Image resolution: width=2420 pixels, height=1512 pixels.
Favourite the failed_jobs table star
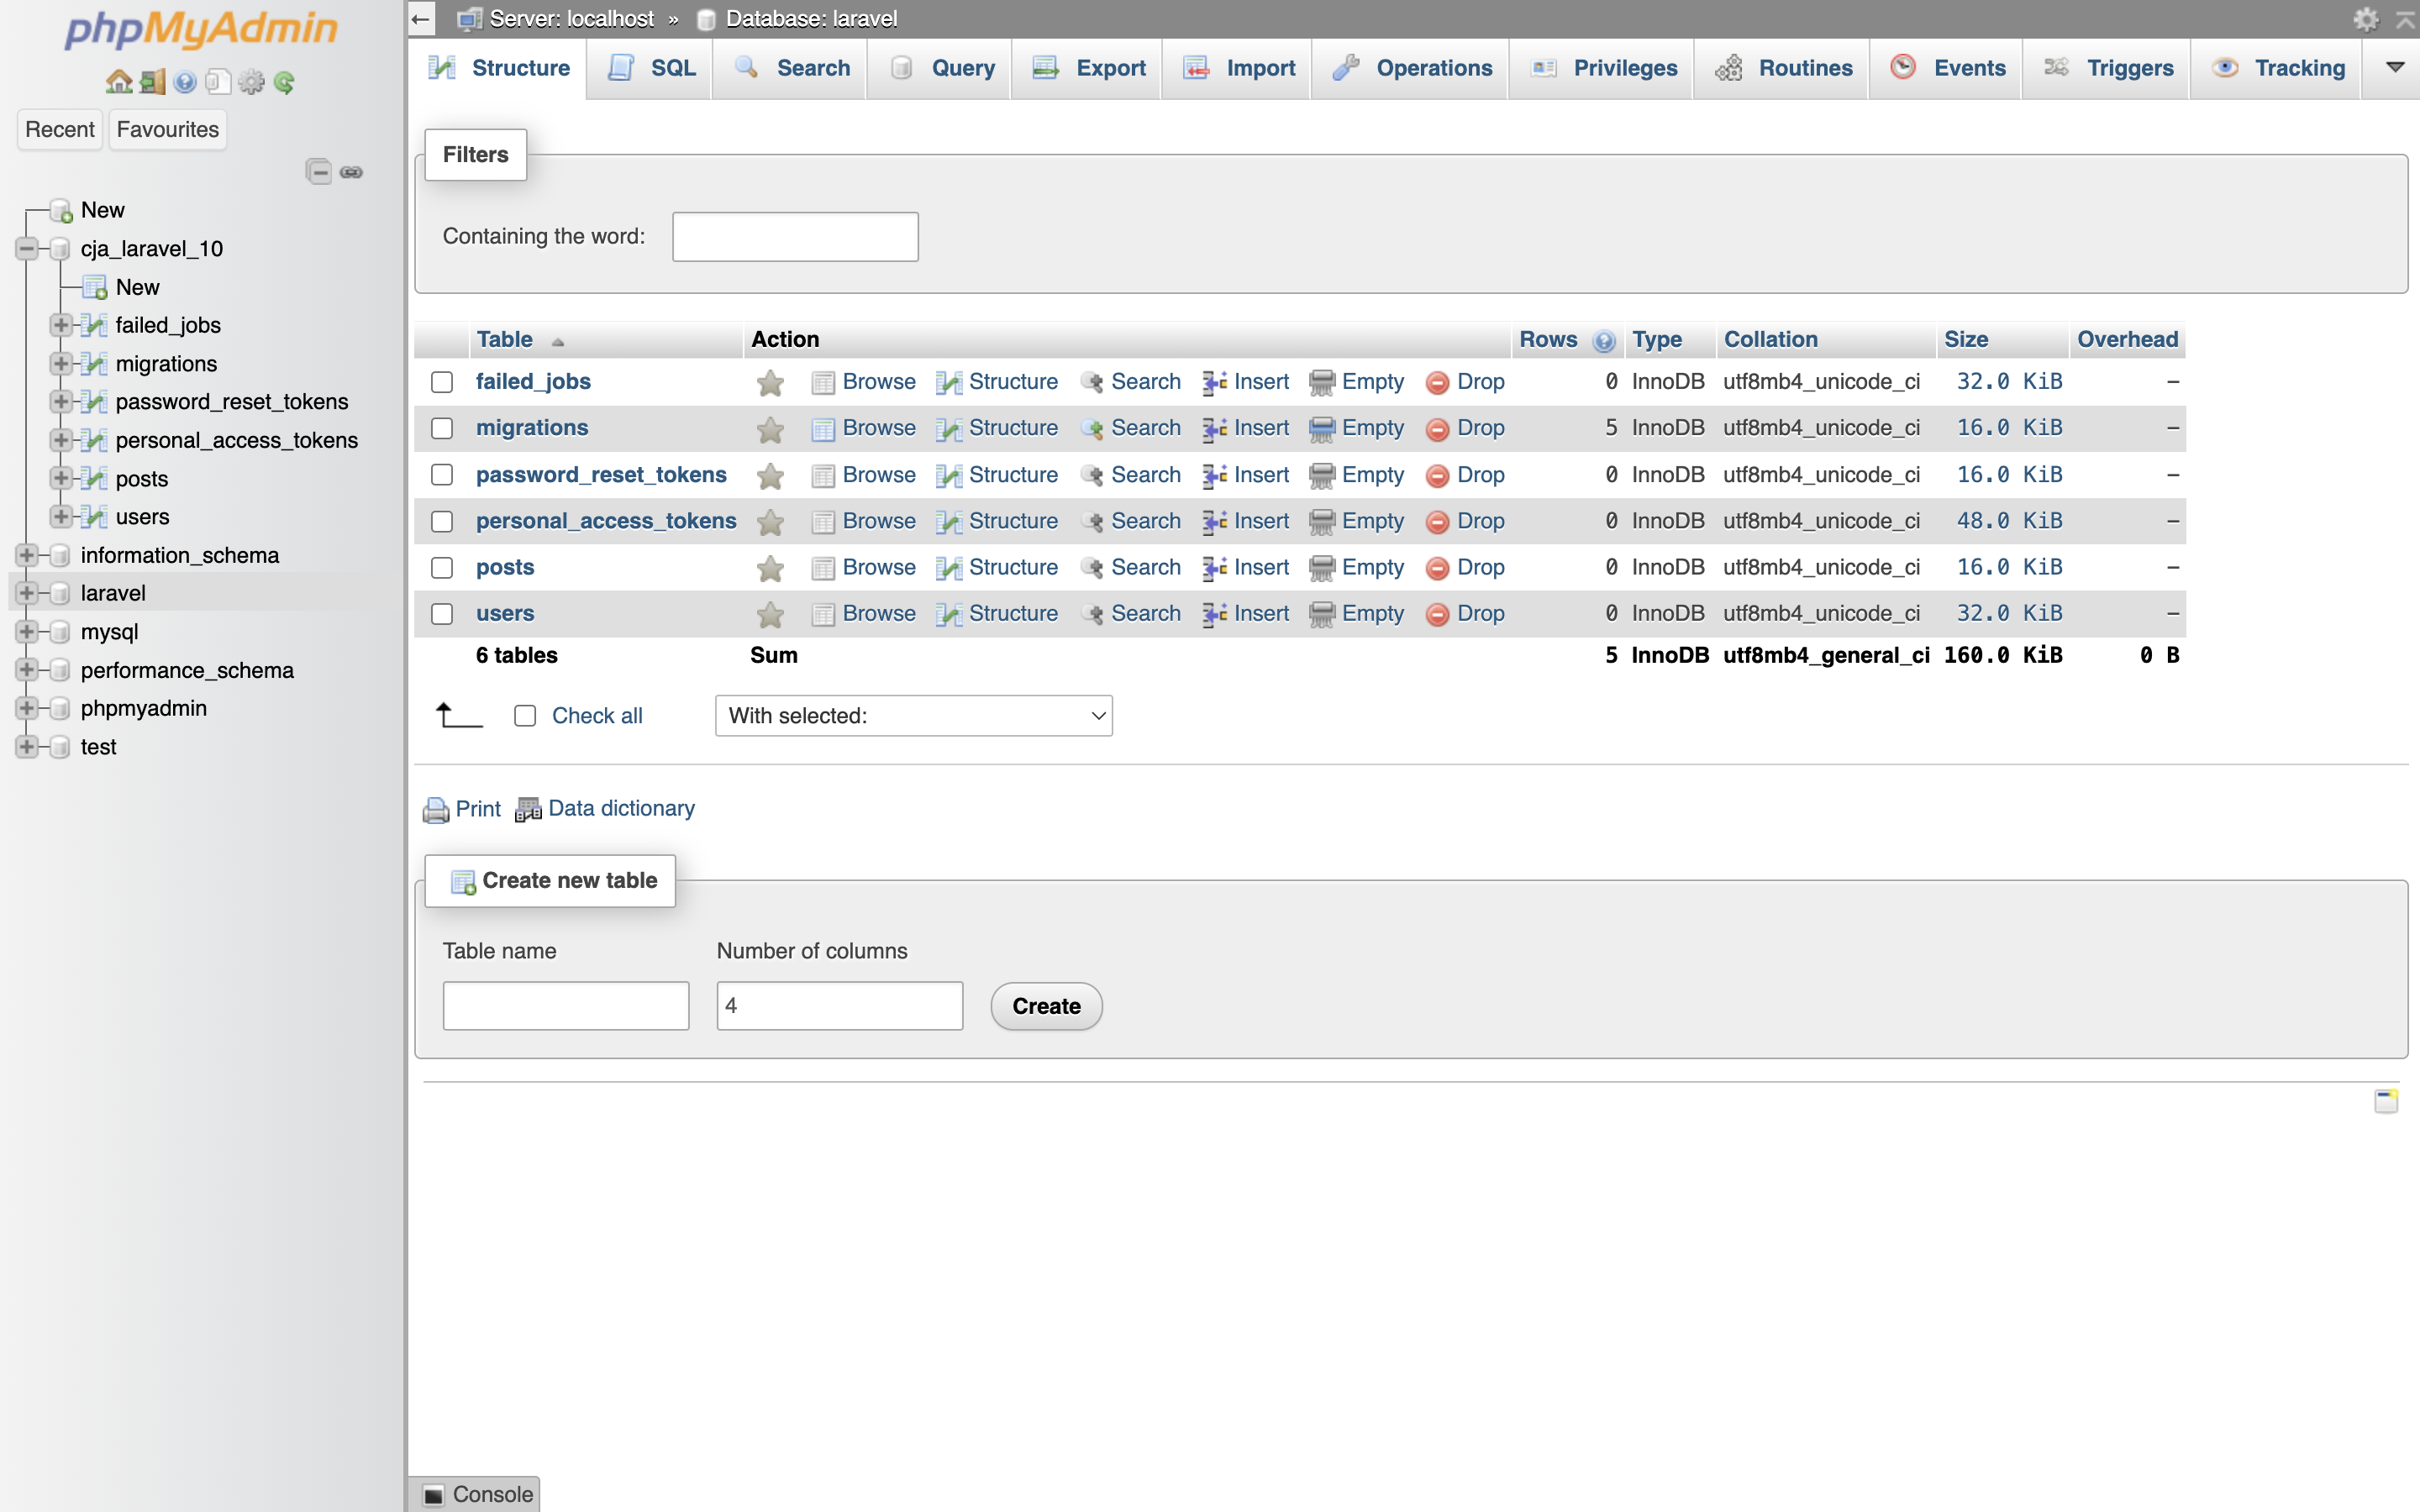(770, 382)
